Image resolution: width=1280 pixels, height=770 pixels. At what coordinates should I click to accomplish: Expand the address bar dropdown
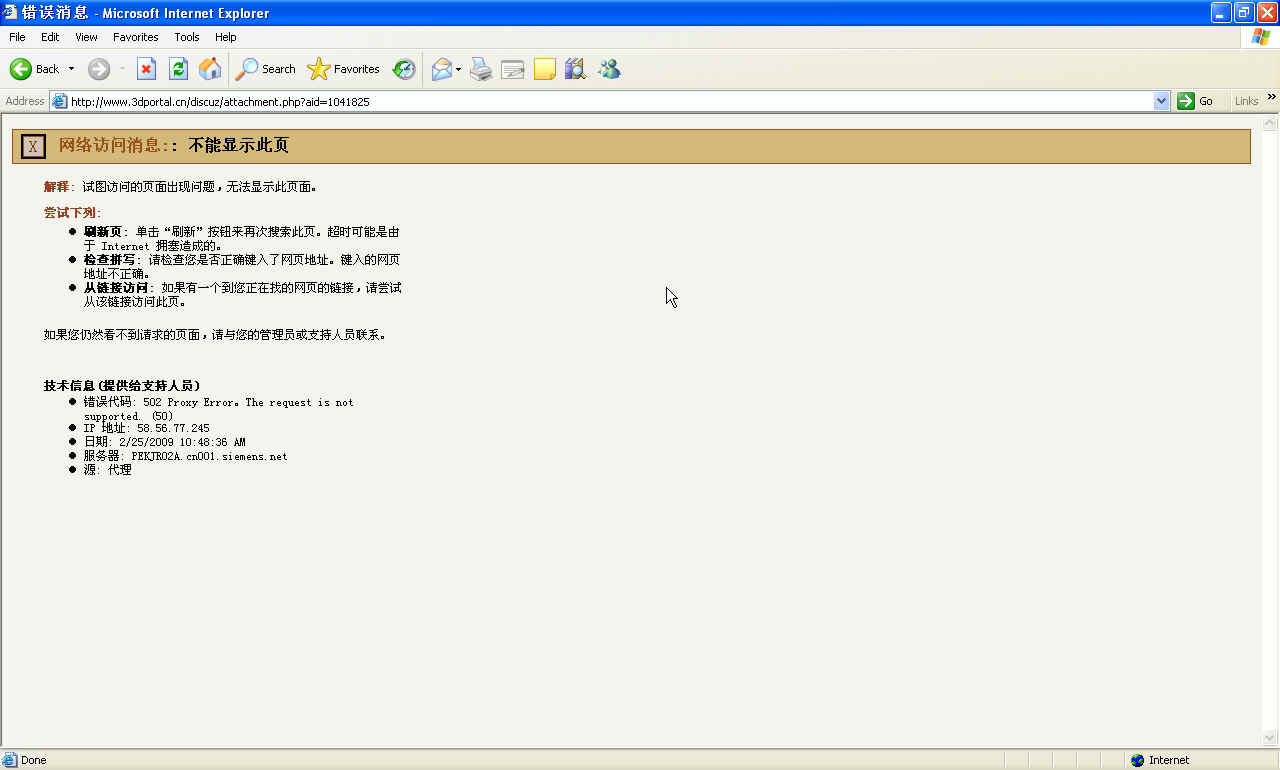[1161, 101]
